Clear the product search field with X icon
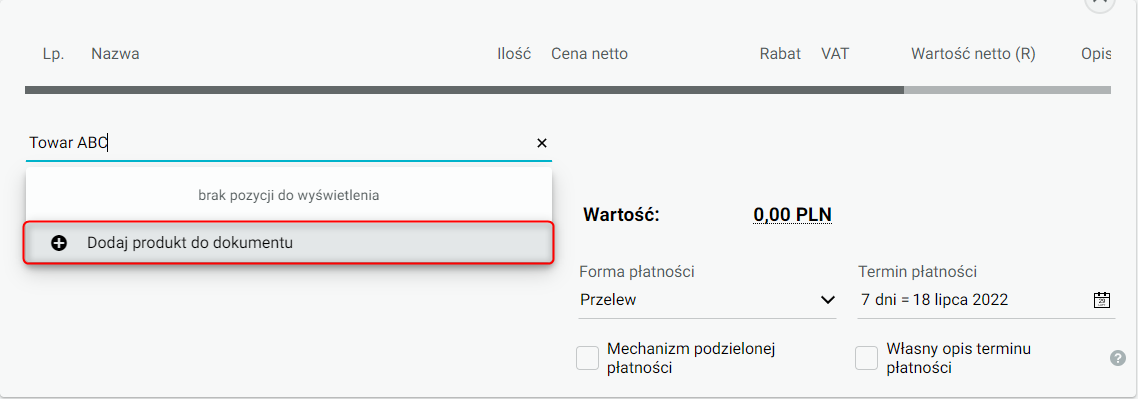Image resolution: width=1138 pixels, height=399 pixels. (x=541, y=144)
